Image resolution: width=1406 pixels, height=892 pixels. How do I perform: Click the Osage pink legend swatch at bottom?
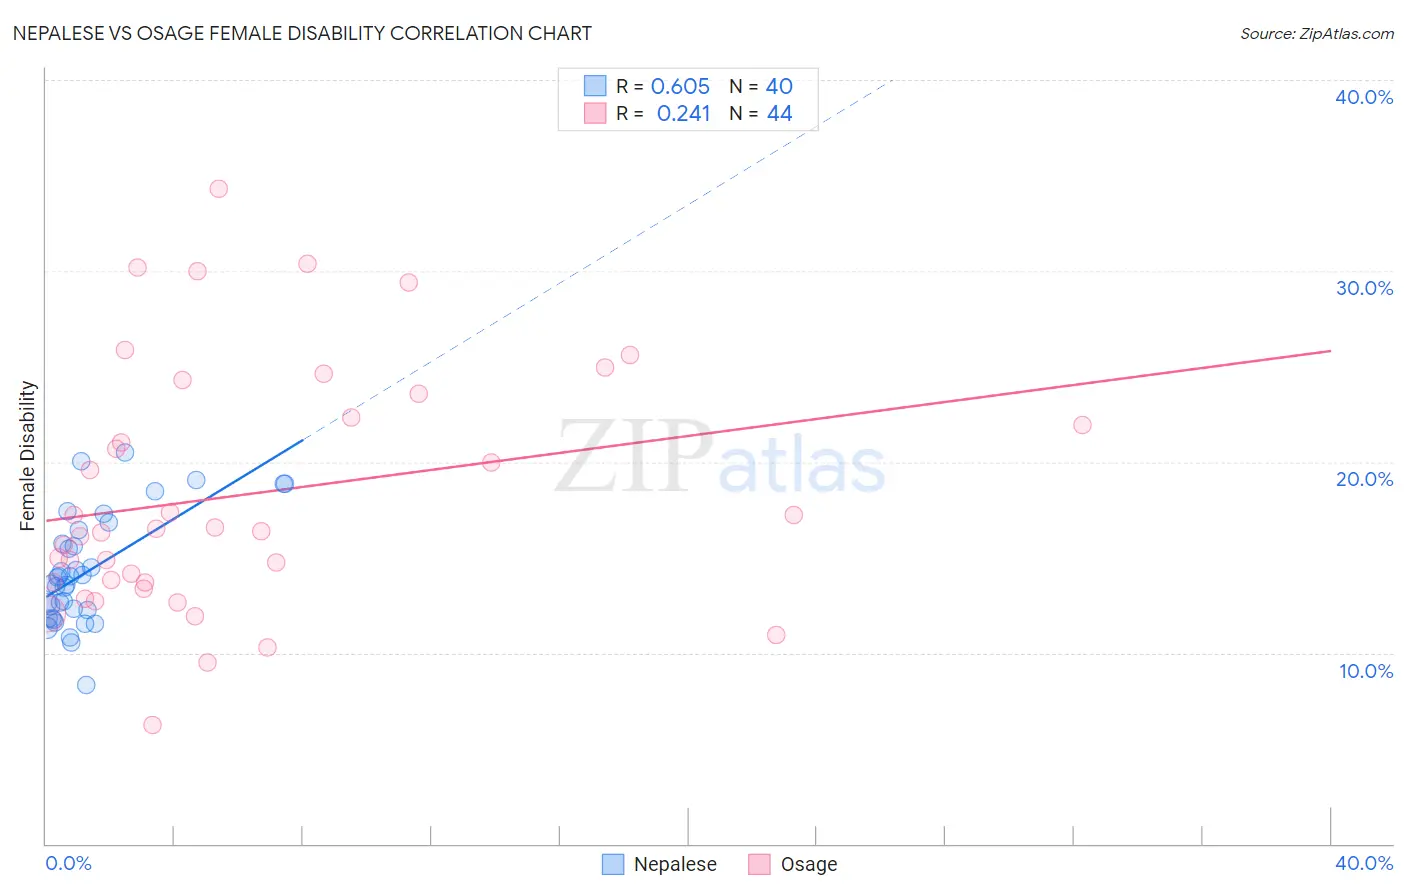759,864
